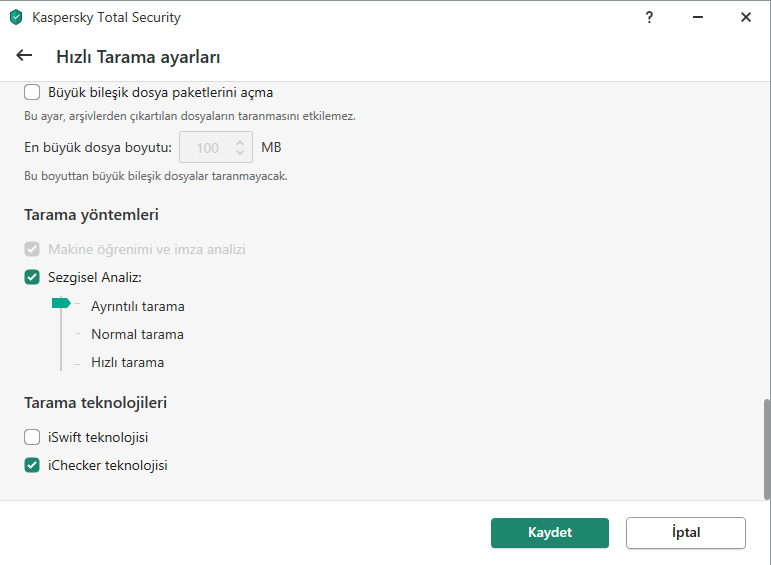
Task: Disable iChecker teknolojisi checkbox
Action: (32, 465)
